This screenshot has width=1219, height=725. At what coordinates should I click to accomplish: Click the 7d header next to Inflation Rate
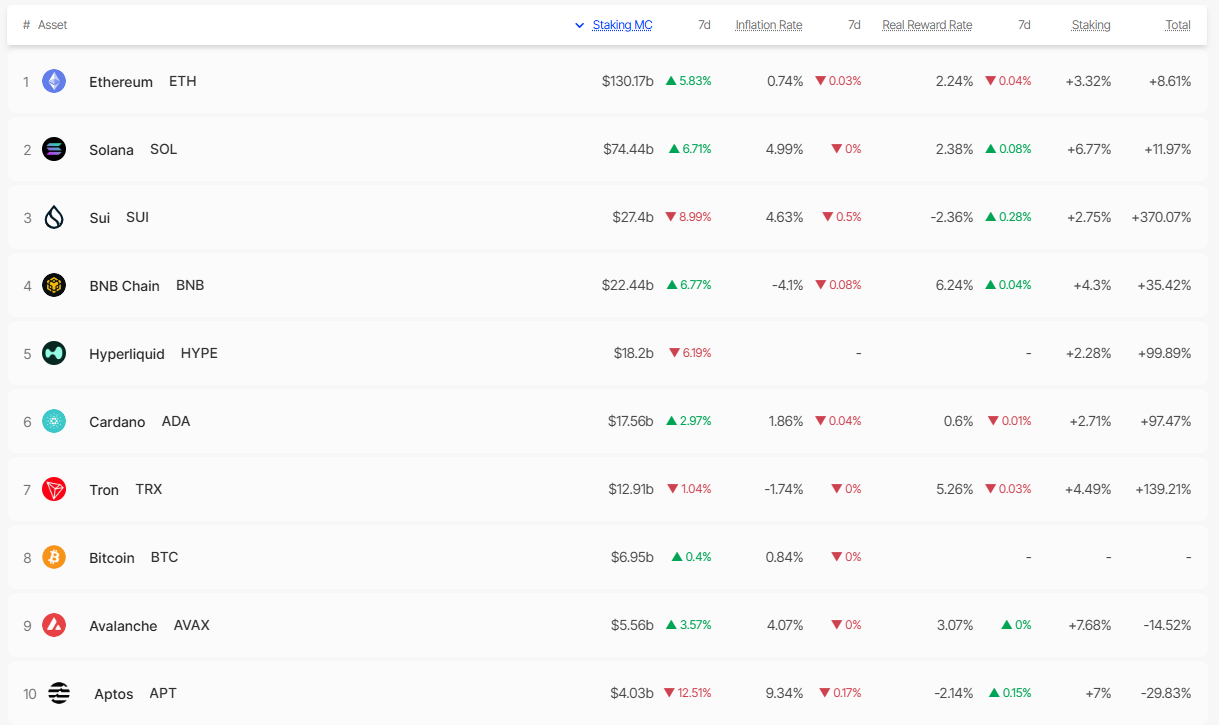(x=854, y=25)
